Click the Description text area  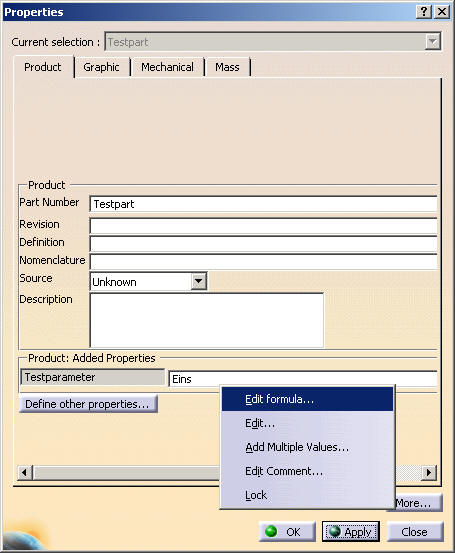click(x=207, y=320)
